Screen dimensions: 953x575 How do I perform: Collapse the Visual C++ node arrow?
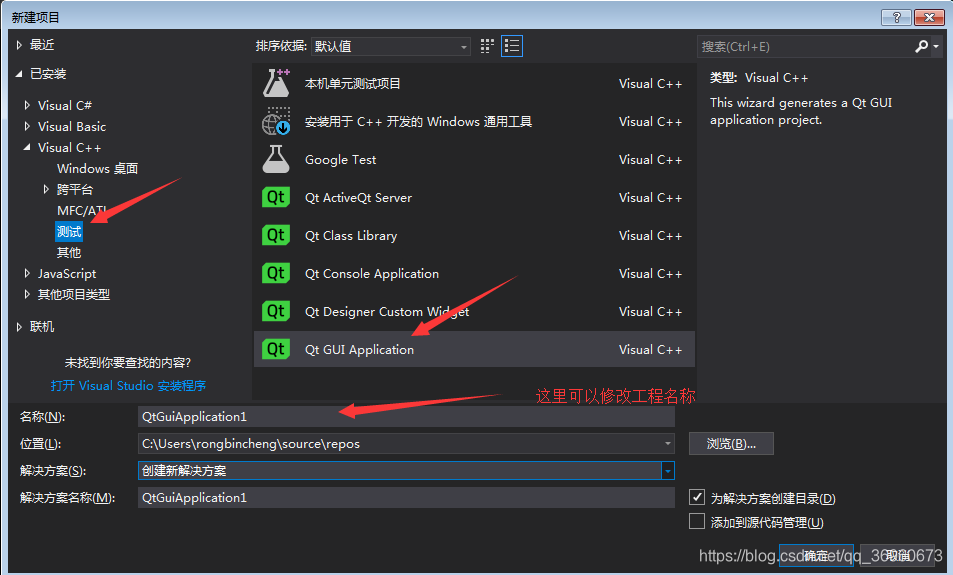tap(27, 147)
